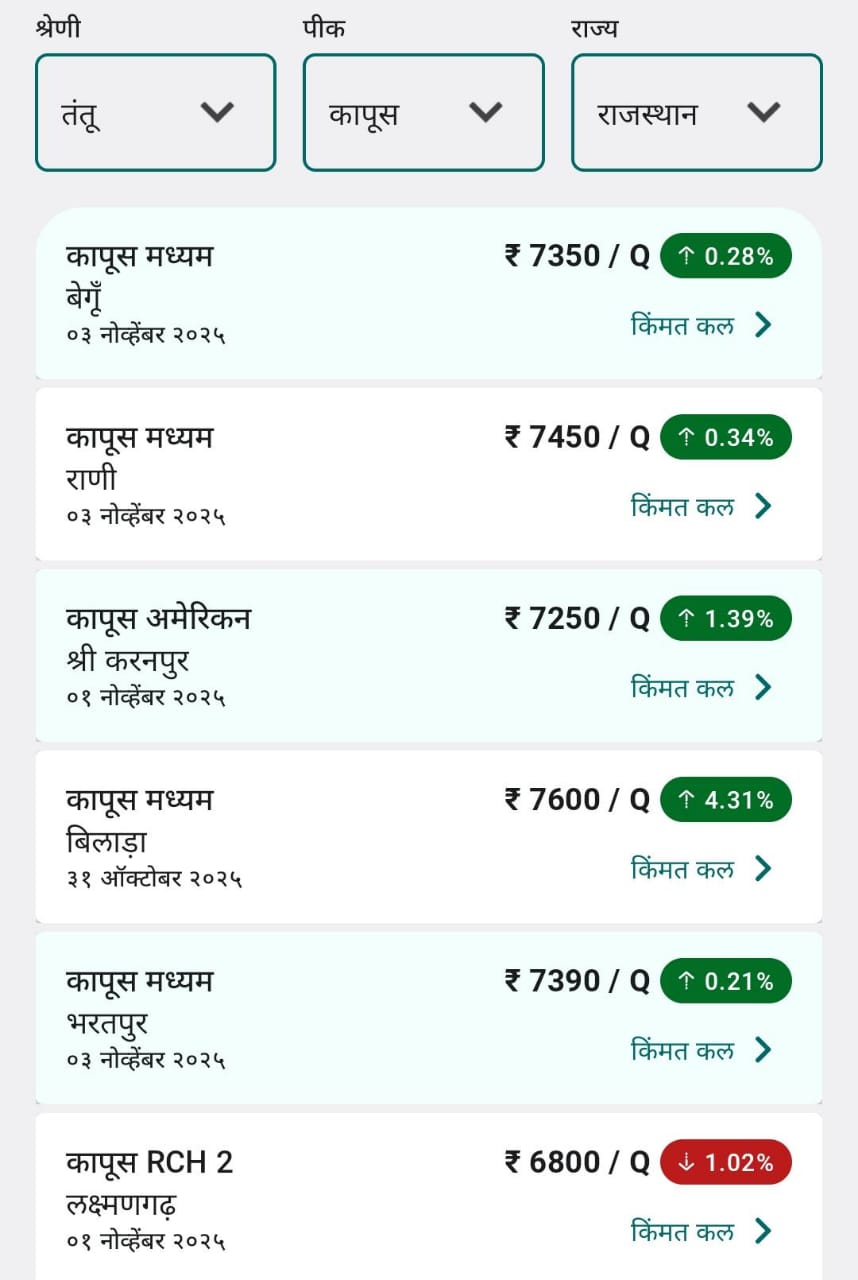The image size is (858, 1280).
Task: Tap the chevron arrow in भरतपुर price row
Action: (763, 1050)
